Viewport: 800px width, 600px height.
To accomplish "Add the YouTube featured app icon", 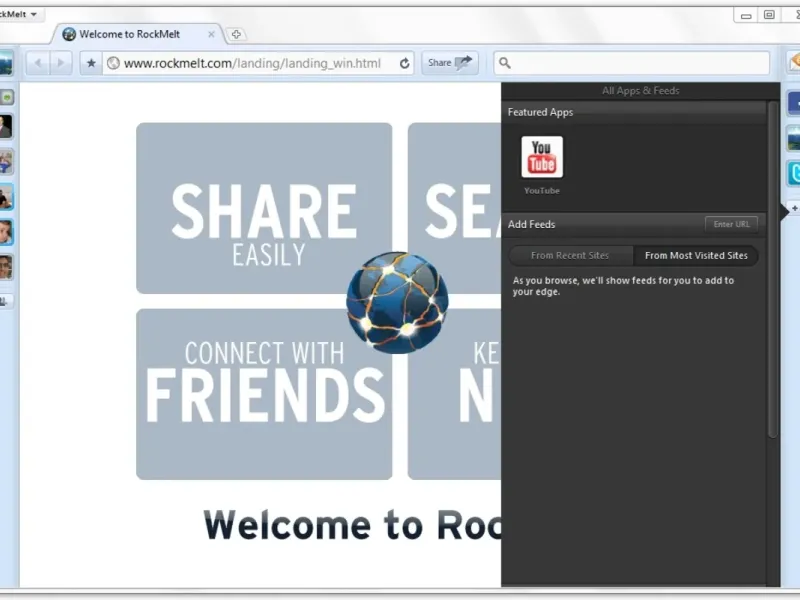I will click(542, 157).
